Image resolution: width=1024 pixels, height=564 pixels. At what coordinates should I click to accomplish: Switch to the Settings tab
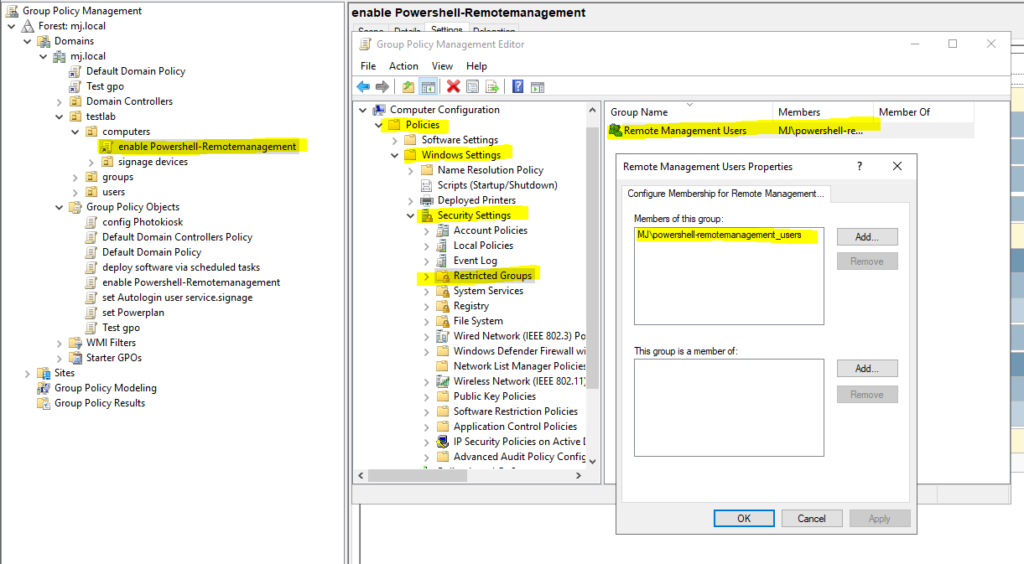click(x=447, y=29)
